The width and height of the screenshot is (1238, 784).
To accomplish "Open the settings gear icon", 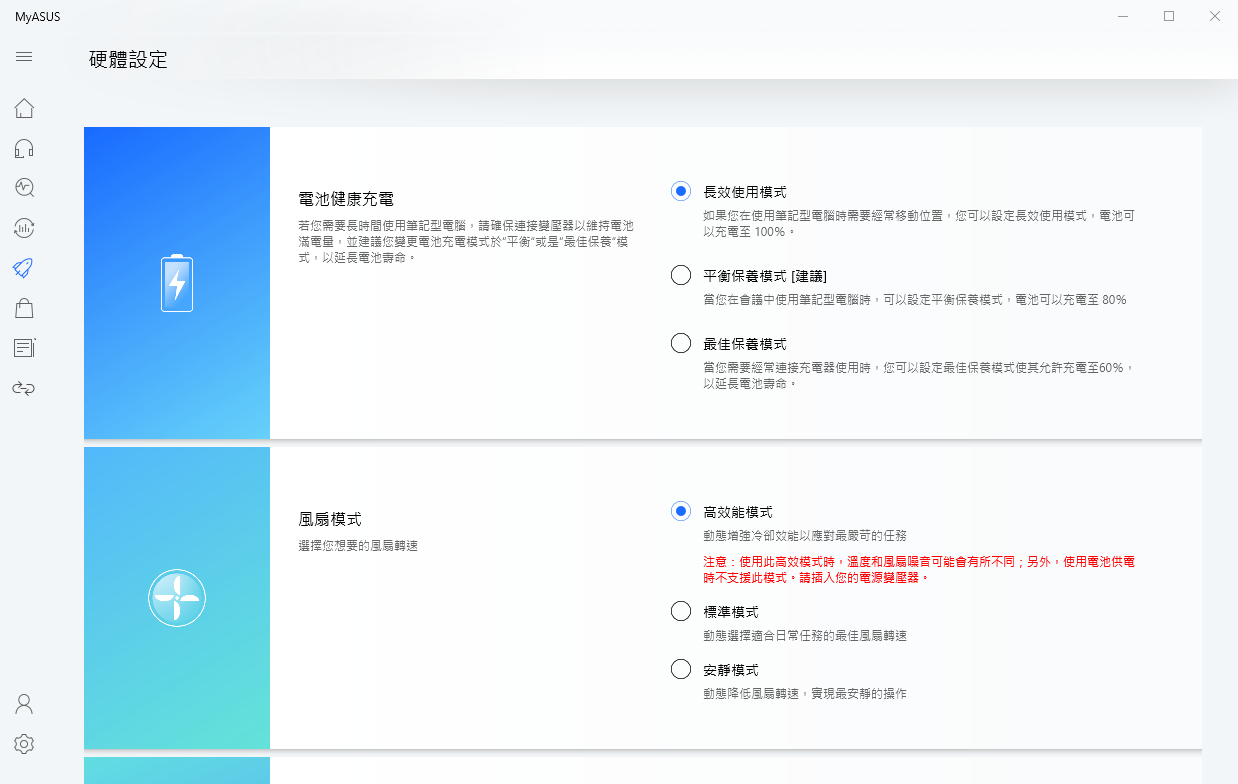I will click(x=24, y=744).
